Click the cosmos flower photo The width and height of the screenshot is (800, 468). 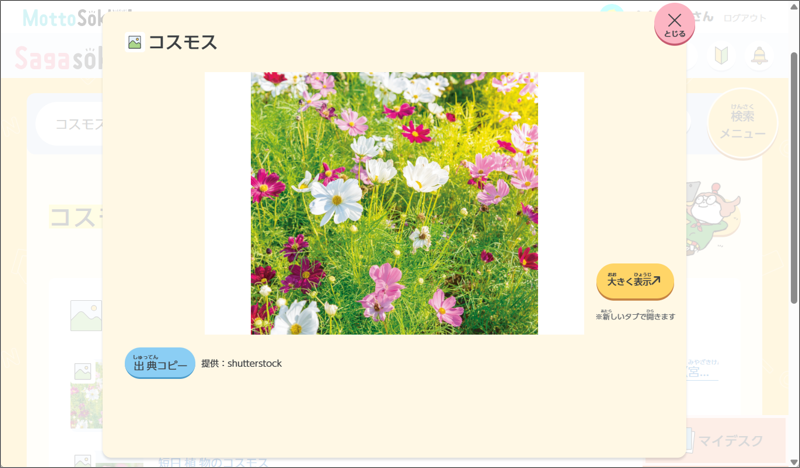(394, 203)
